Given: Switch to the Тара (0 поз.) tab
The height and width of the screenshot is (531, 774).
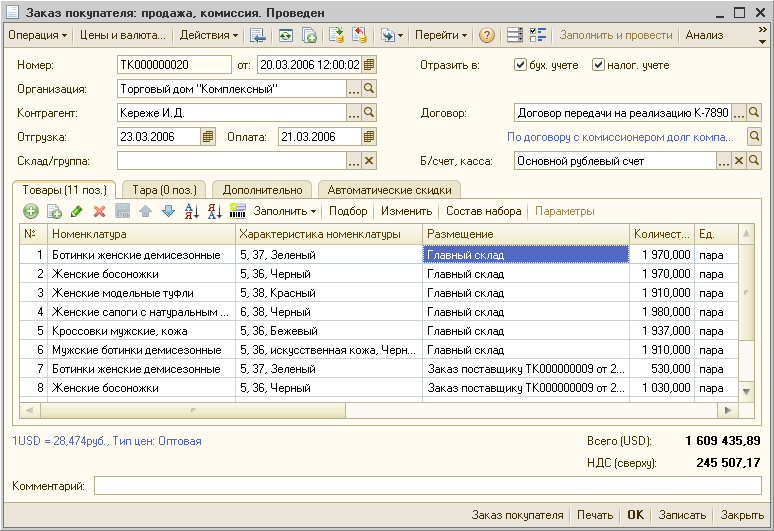Looking at the screenshot, I should 164,190.
